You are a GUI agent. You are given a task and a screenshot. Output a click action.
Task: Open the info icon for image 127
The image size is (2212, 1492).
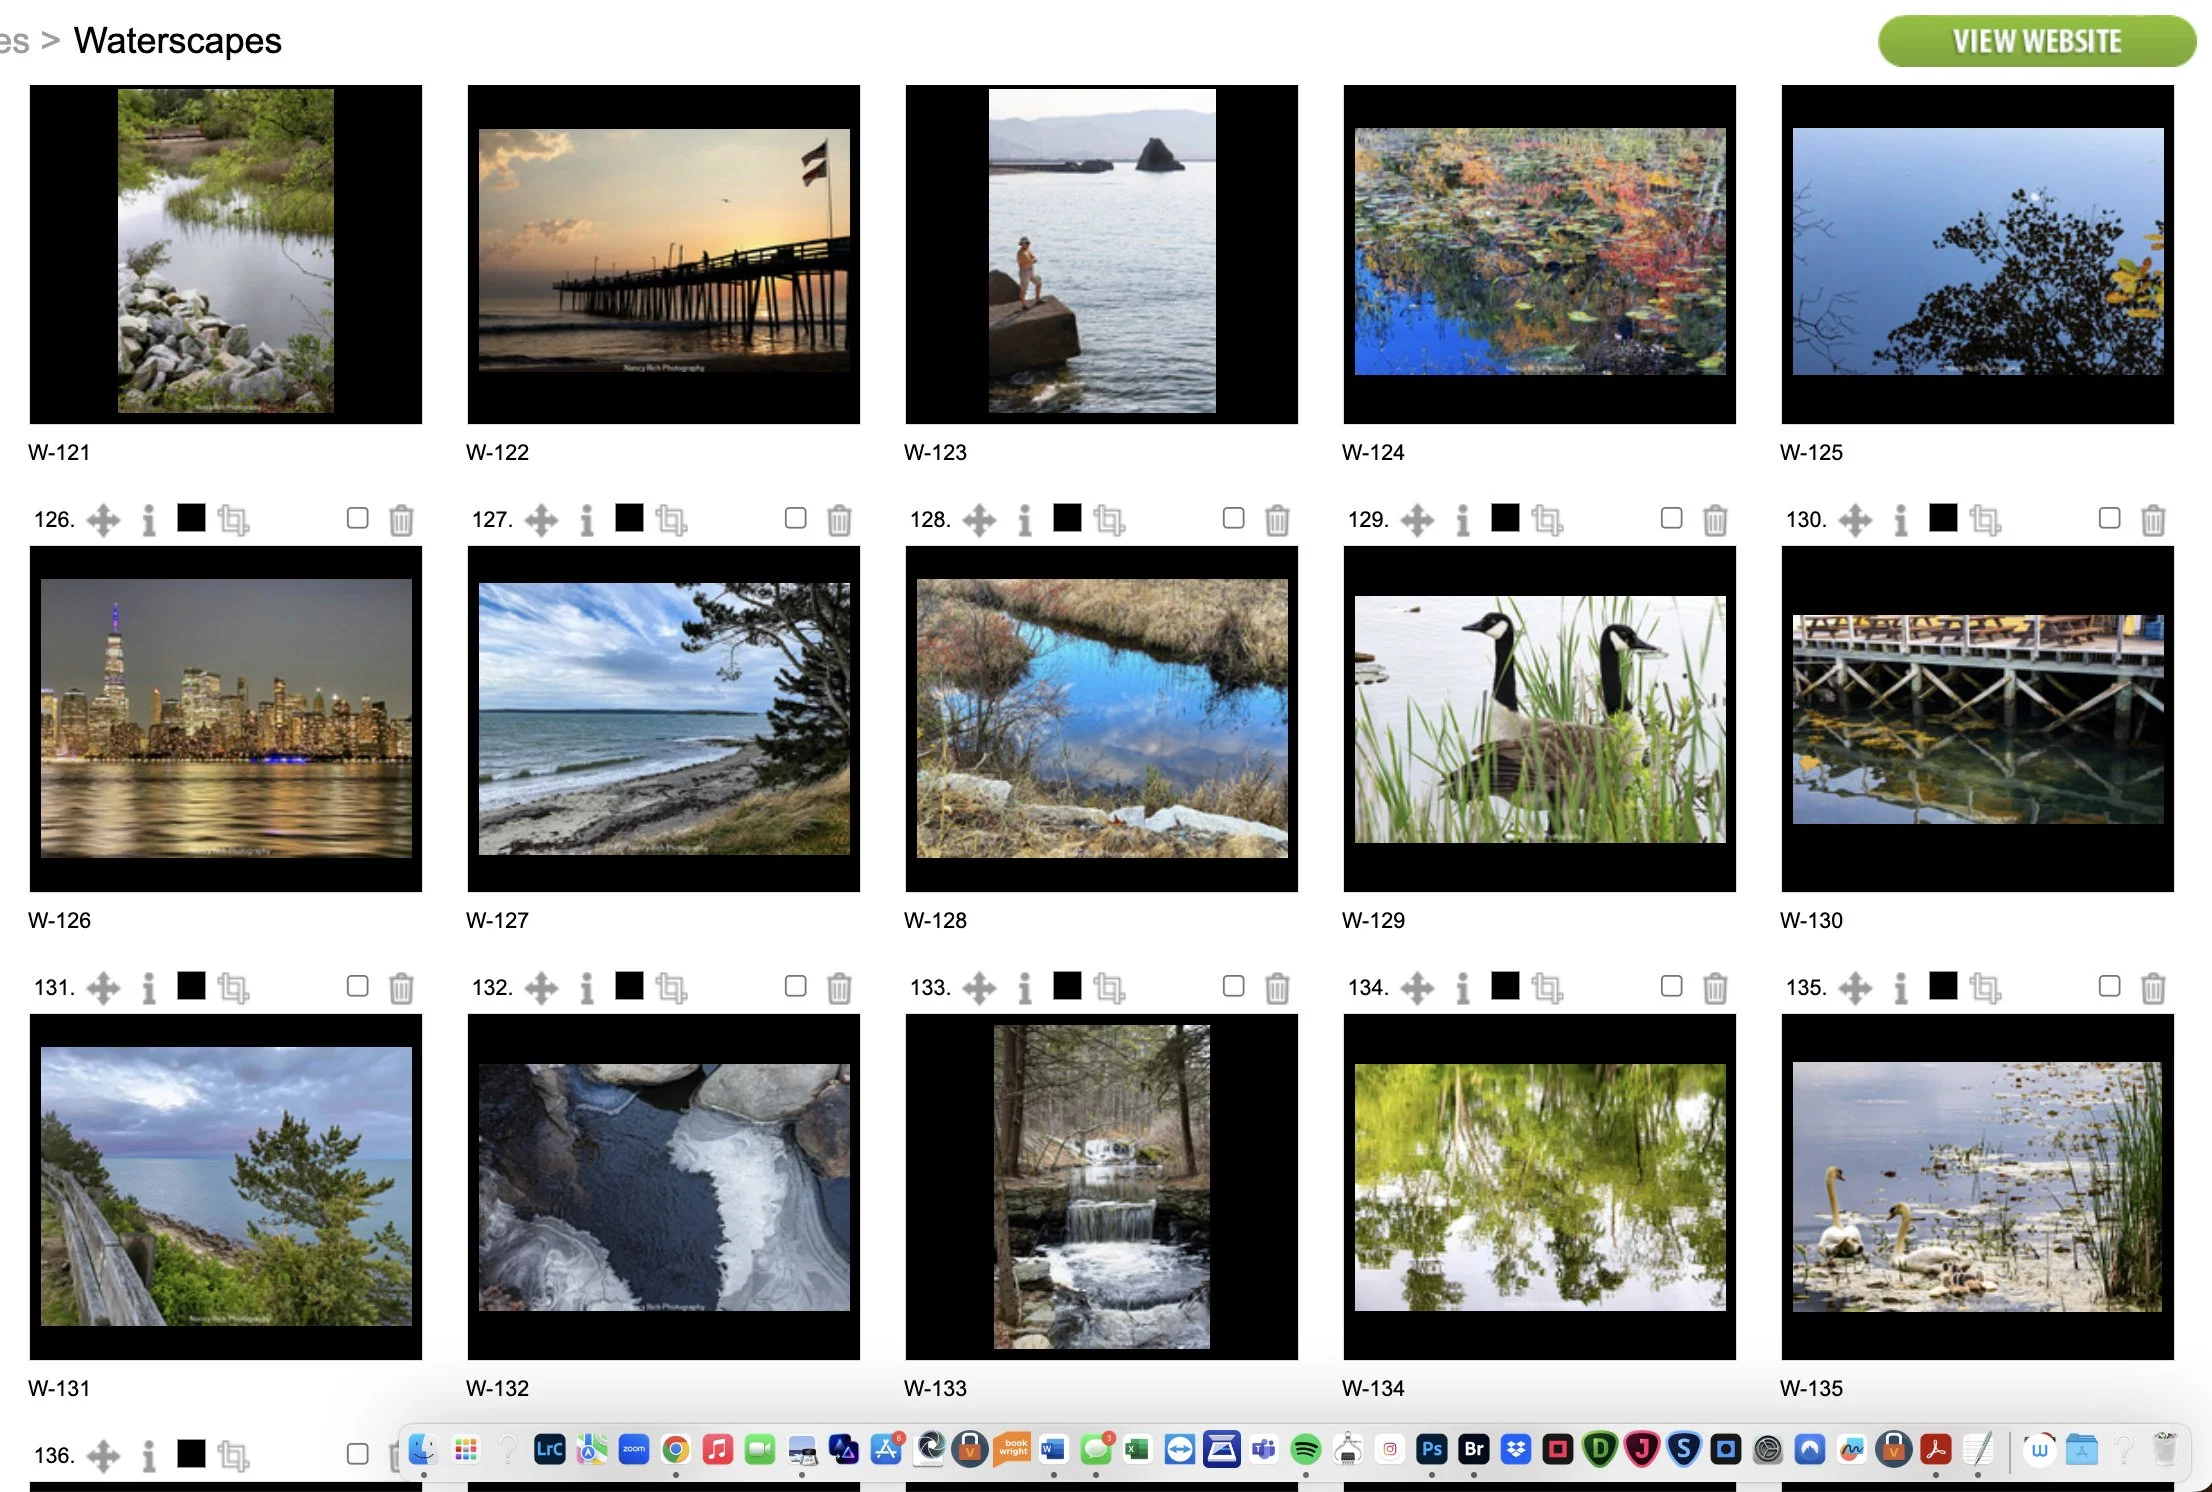pos(587,520)
